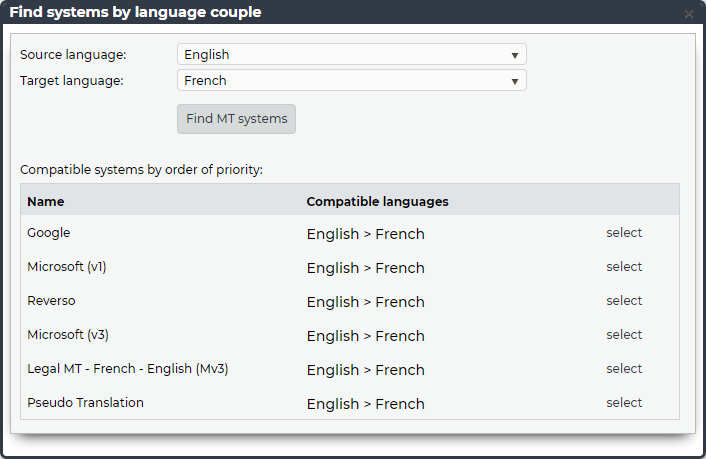Click the Pseudo Translation name cell

click(85, 403)
